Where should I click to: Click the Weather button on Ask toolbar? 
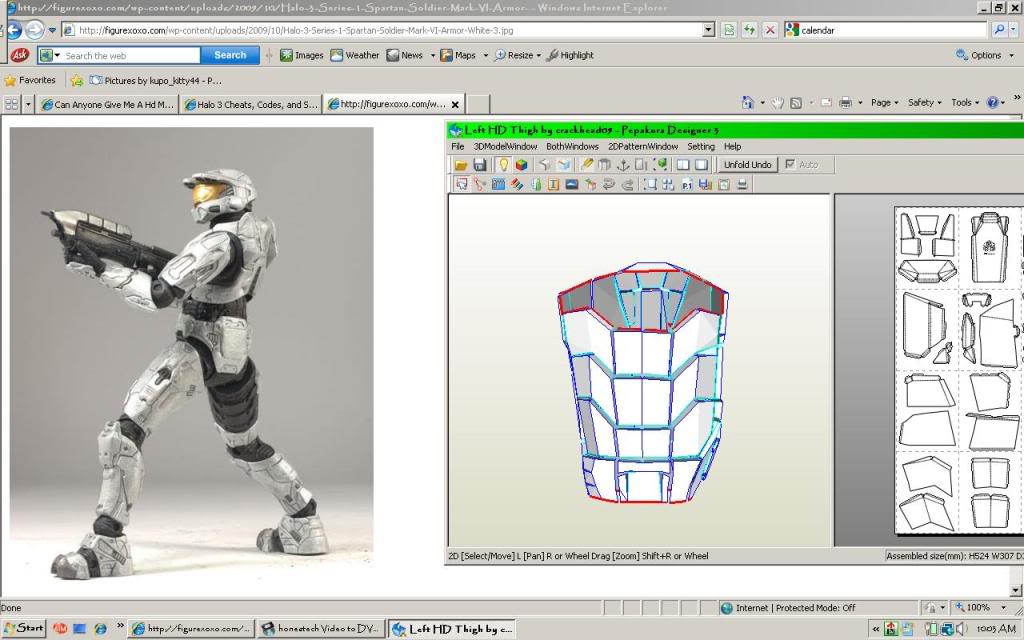[355, 56]
